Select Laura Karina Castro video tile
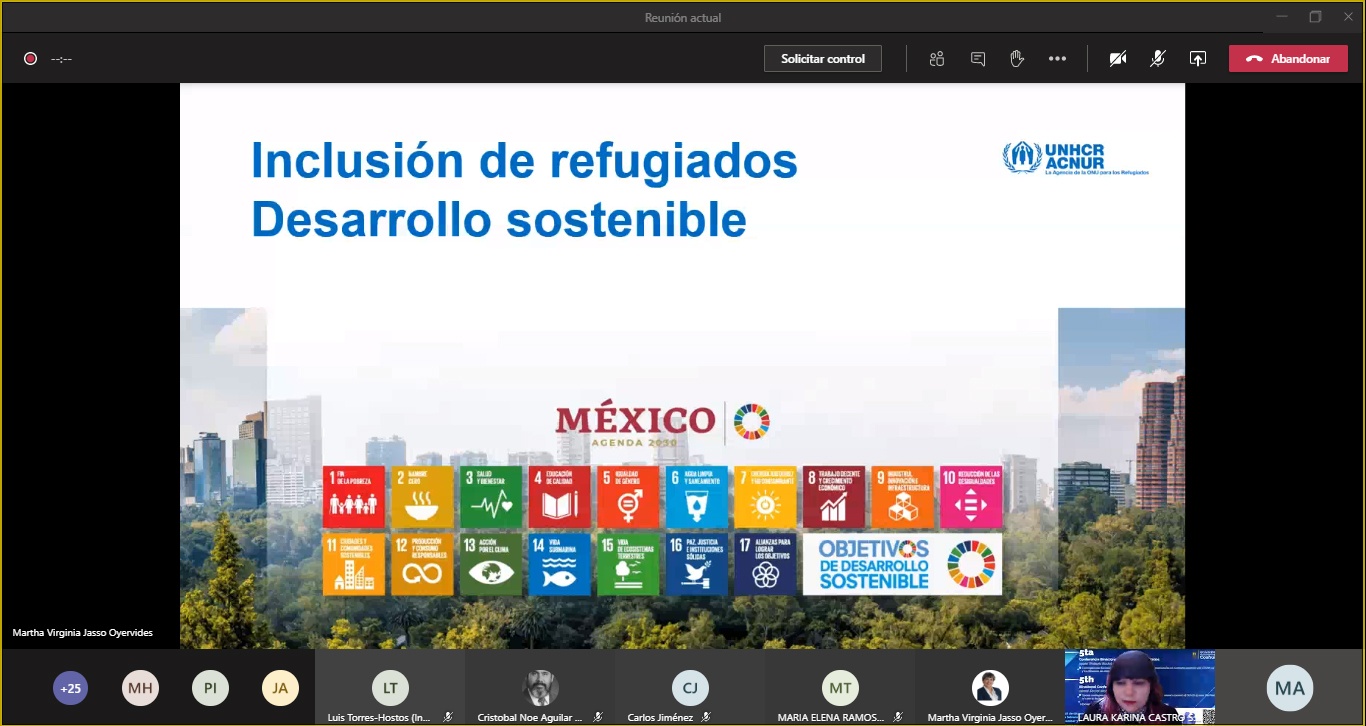Image resolution: width=1366 pixels, height=726 pixels. pos(1139,686)
